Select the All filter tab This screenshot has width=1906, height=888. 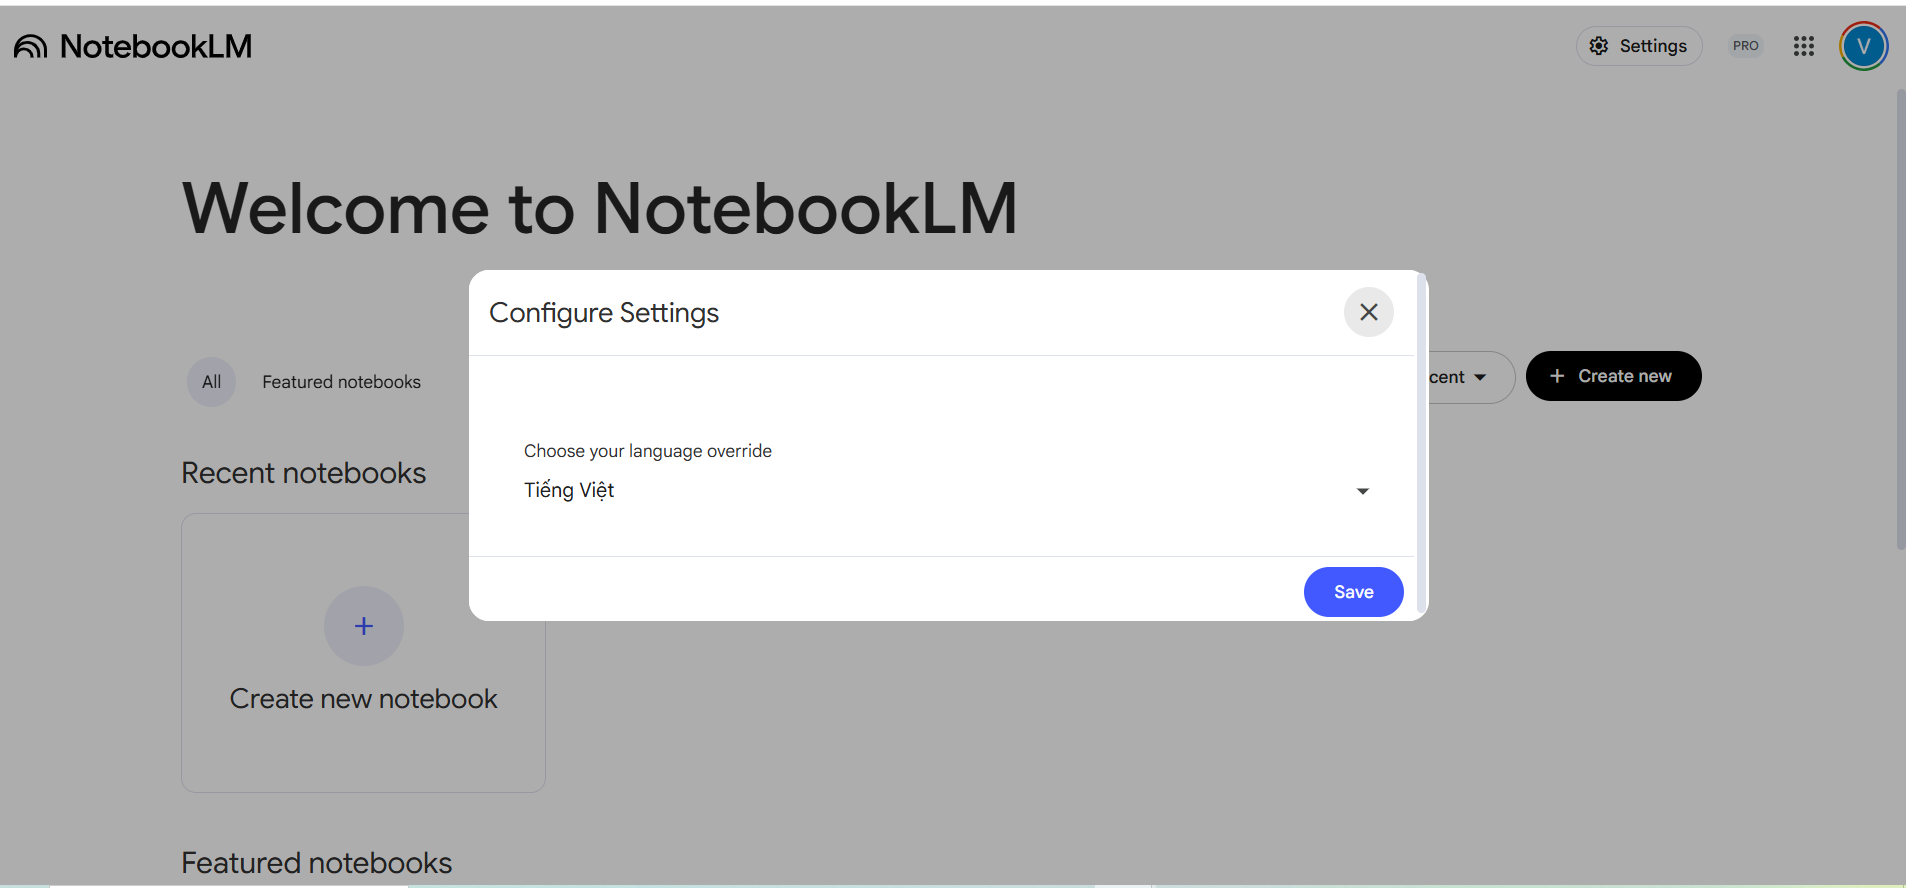211,382
